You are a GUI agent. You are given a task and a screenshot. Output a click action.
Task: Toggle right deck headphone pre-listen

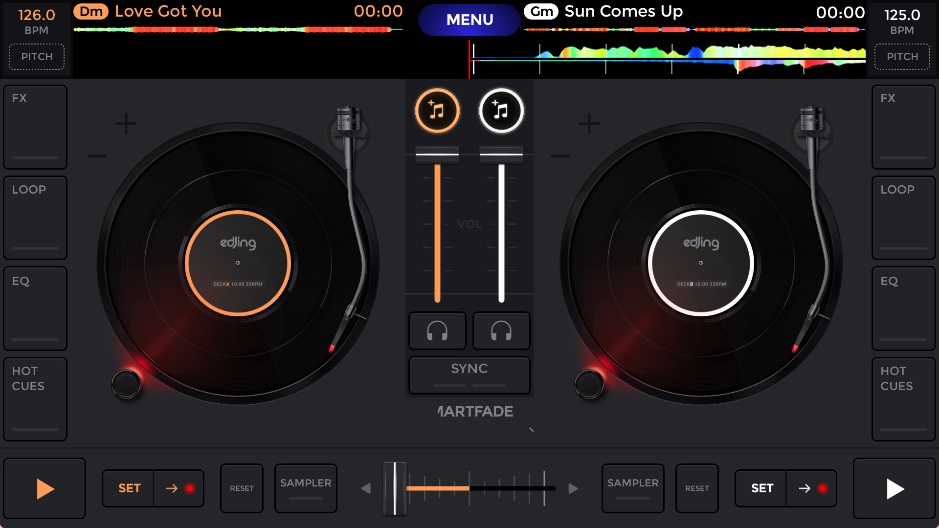[501, 331]
